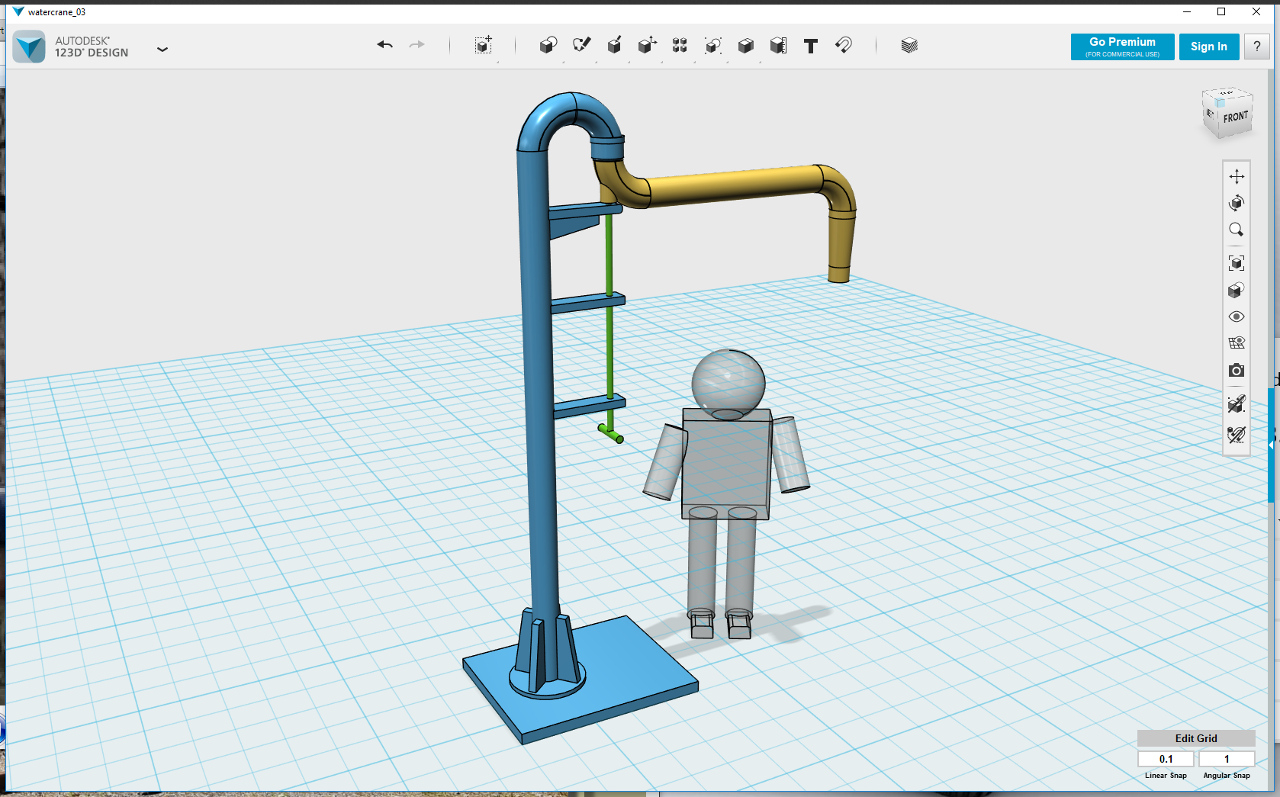Open the Pattern tool

point(680,45)
